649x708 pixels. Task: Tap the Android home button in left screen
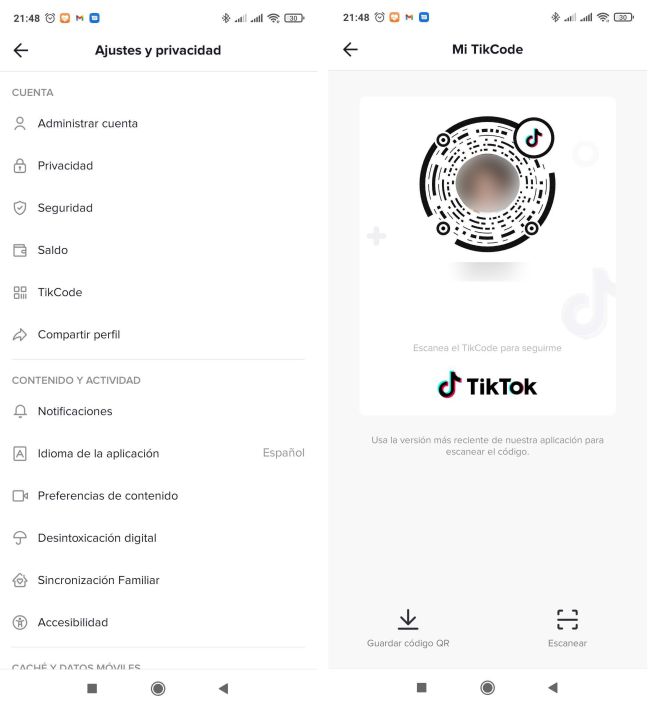click(x=158, y=689)
